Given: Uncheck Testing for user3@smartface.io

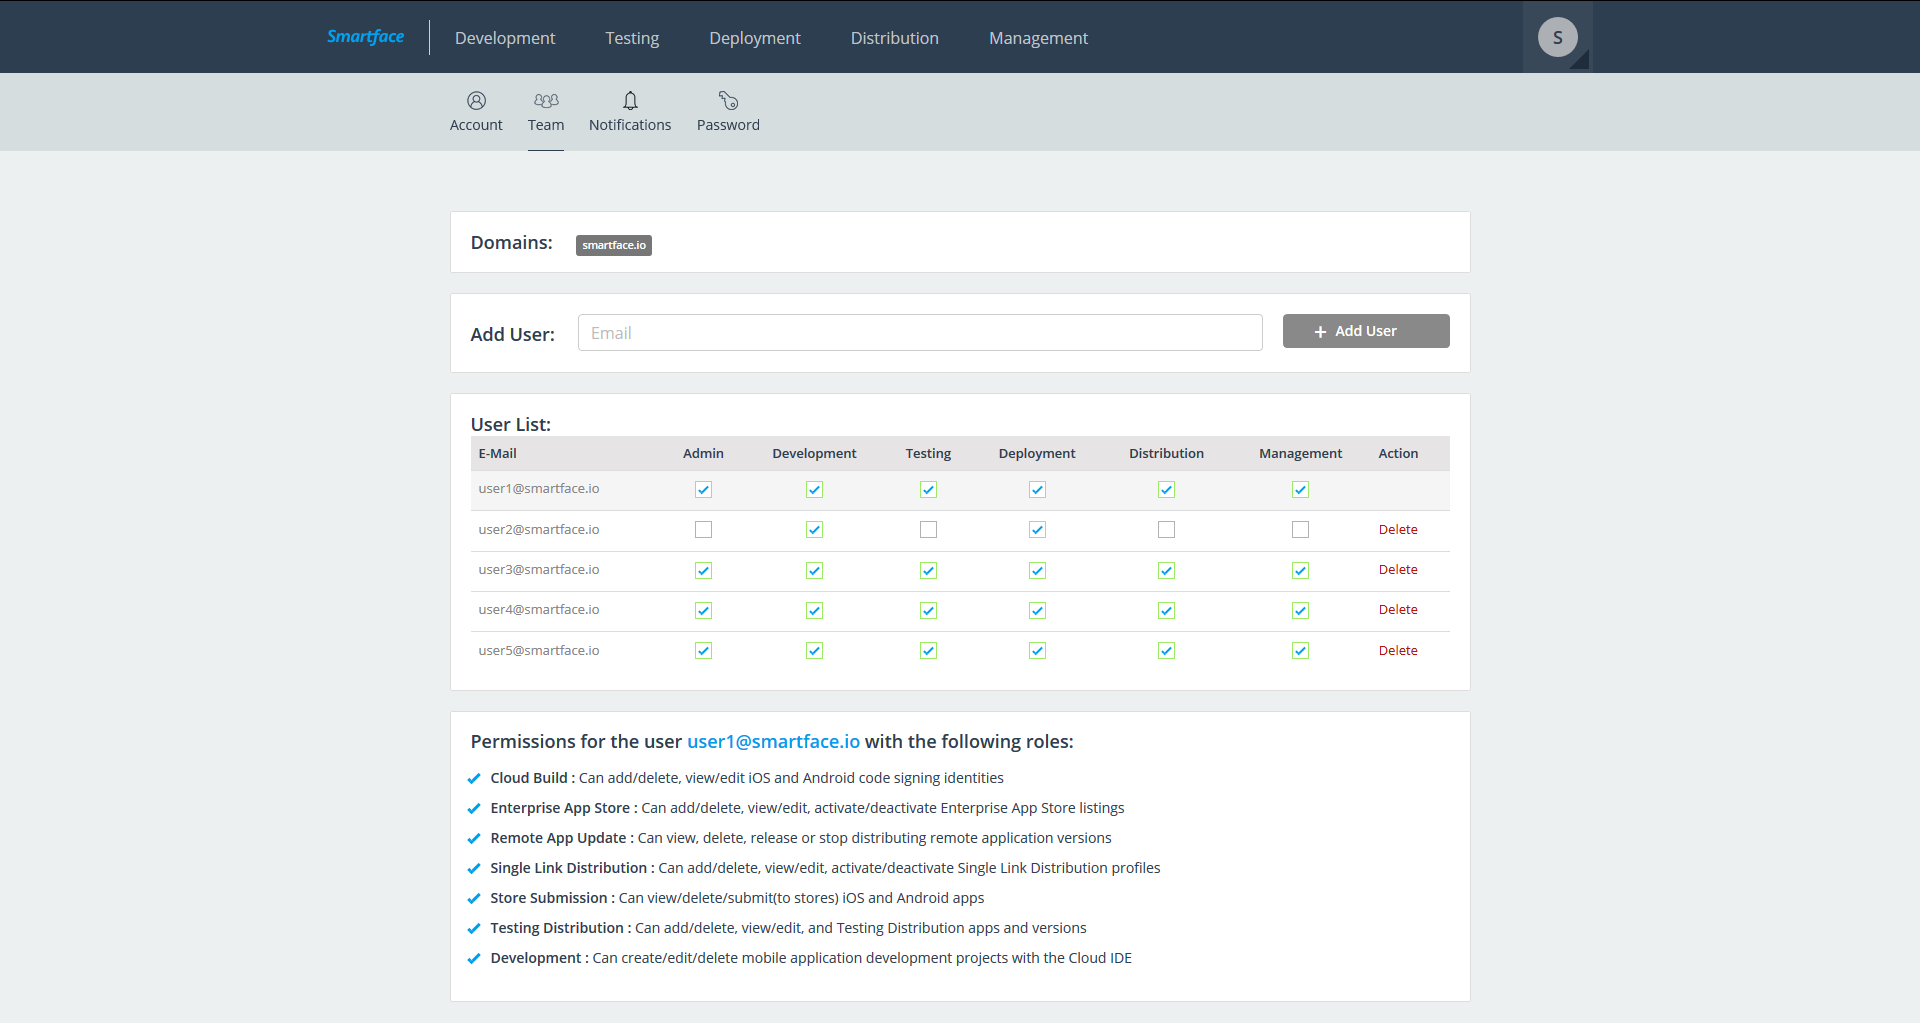Looking at the screenshot, I should coord(928,570).
